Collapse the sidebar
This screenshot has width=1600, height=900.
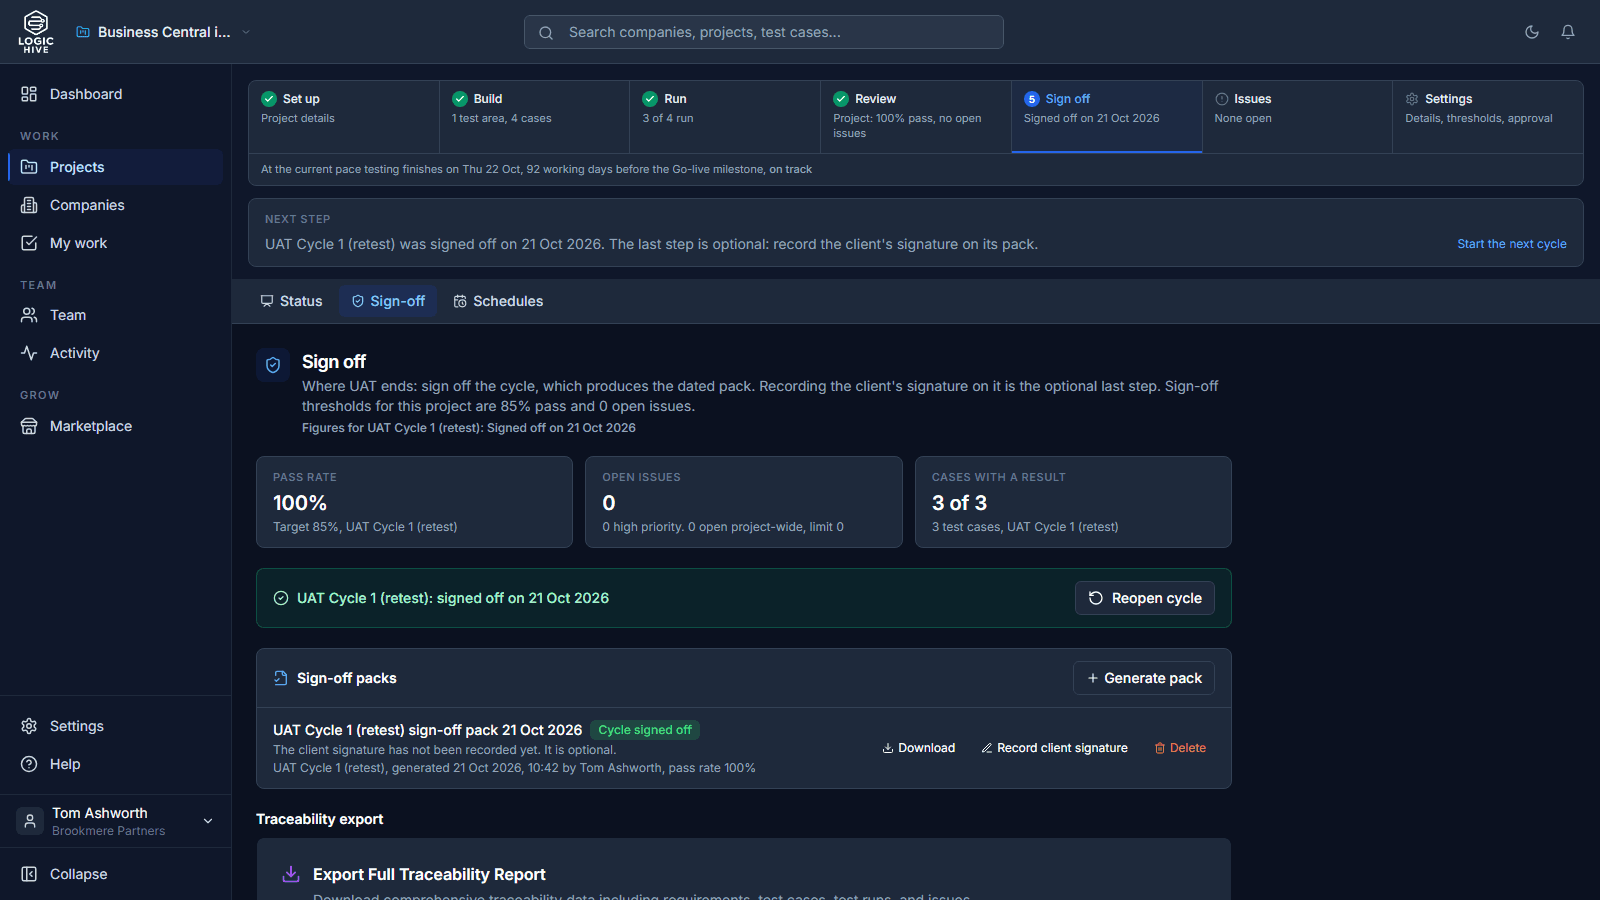(x=115, y=874)
